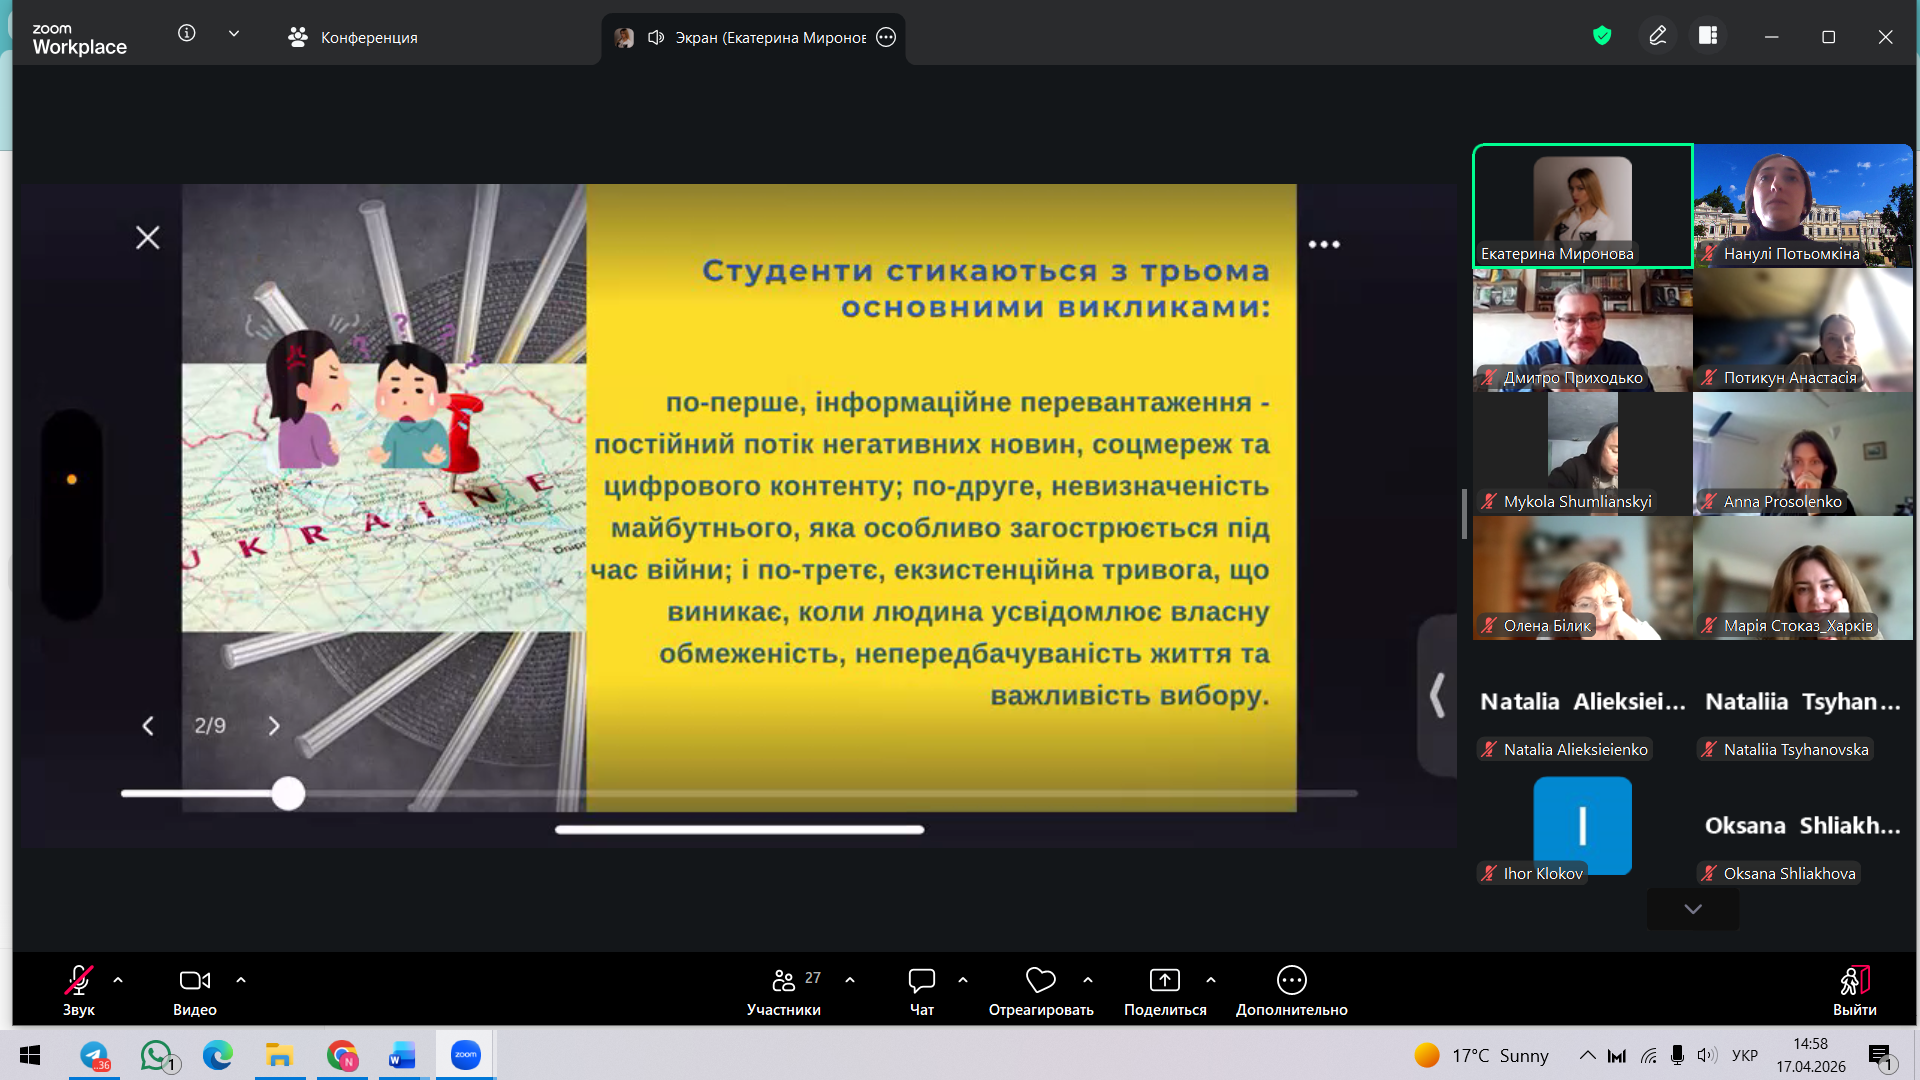This screenshot has width=1920, height=1080.
Task: Open the annotation pencil tool
Action: (x=1657, y=36)
